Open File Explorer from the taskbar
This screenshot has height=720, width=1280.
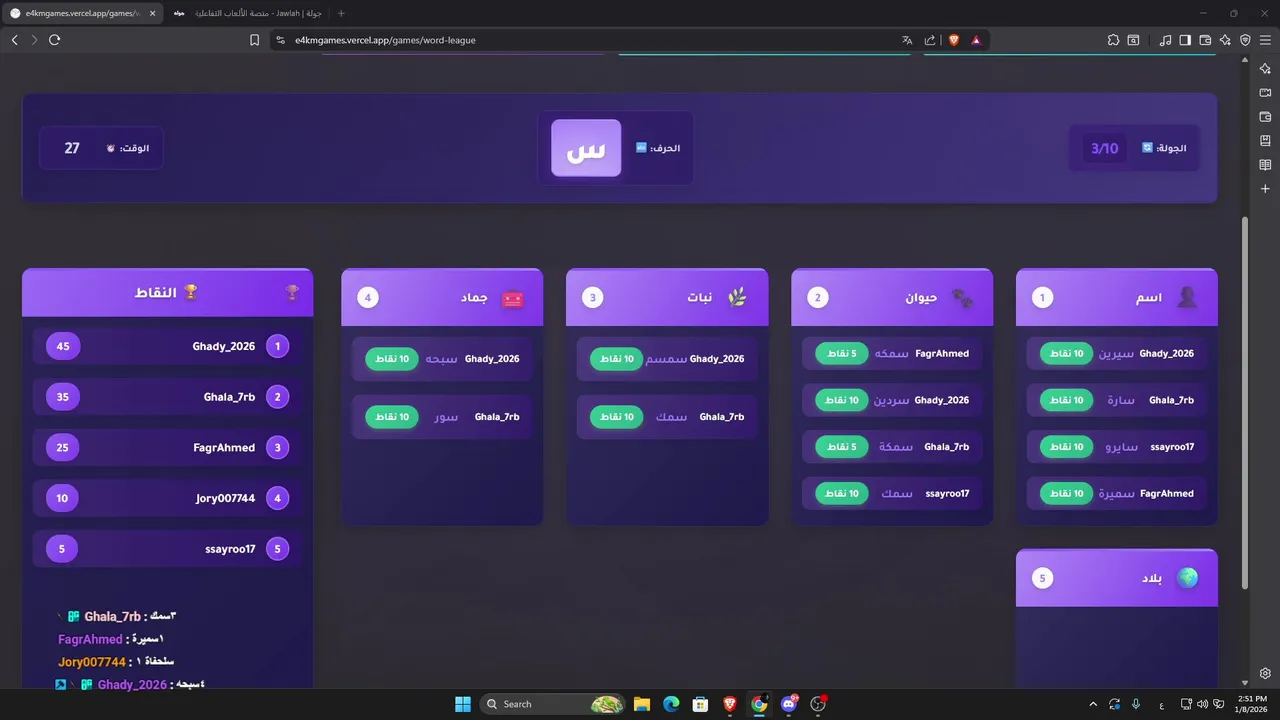[x=642, y=704]
